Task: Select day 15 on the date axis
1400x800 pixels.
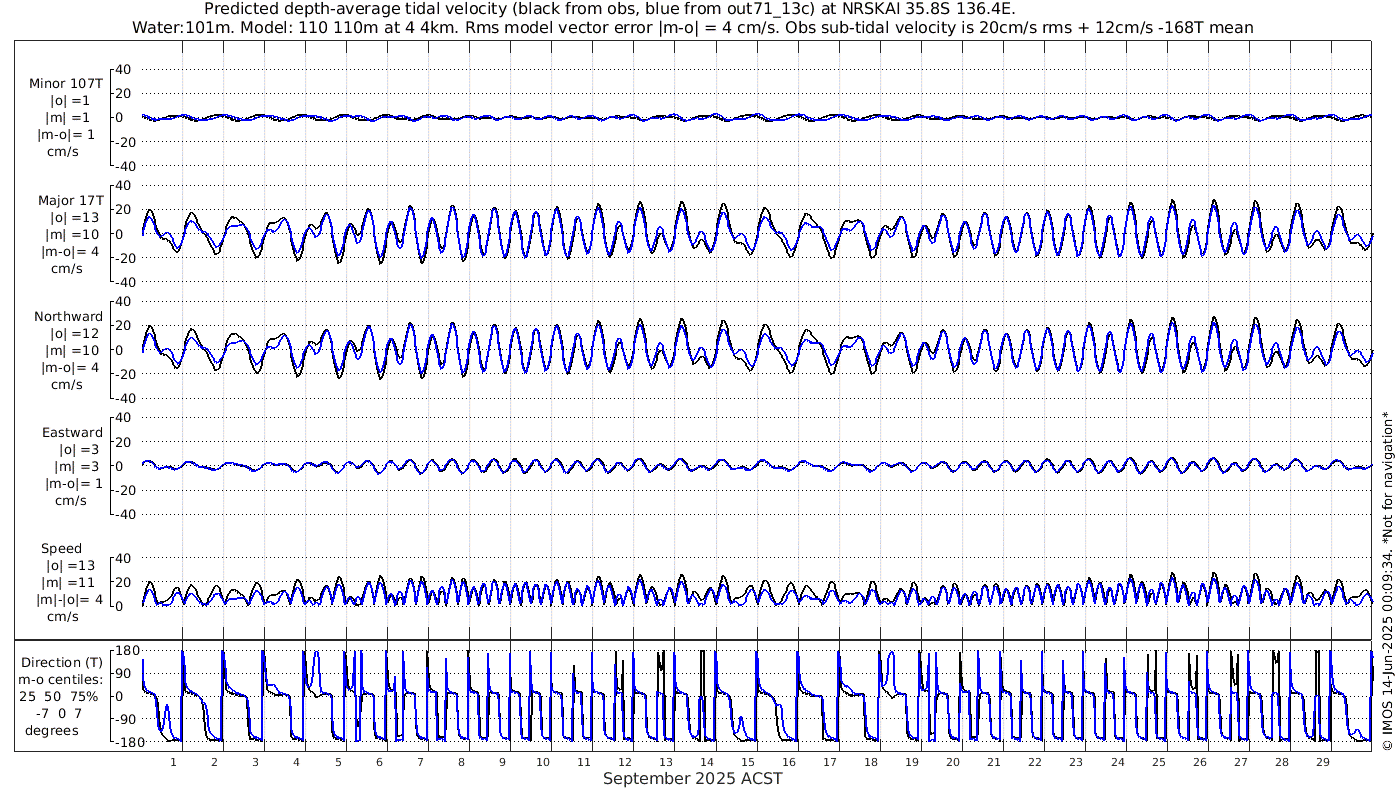Action: pyautogui.click(x=748, y=762)
